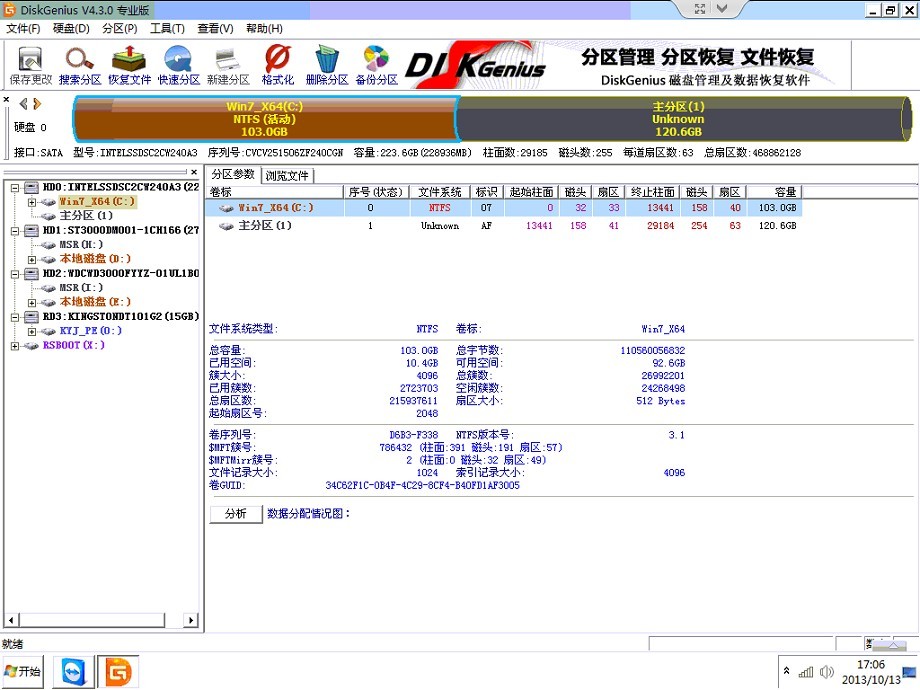Click the 起始柱面 column header
This screenshot has width=920, height=690.
pos(531,192)
